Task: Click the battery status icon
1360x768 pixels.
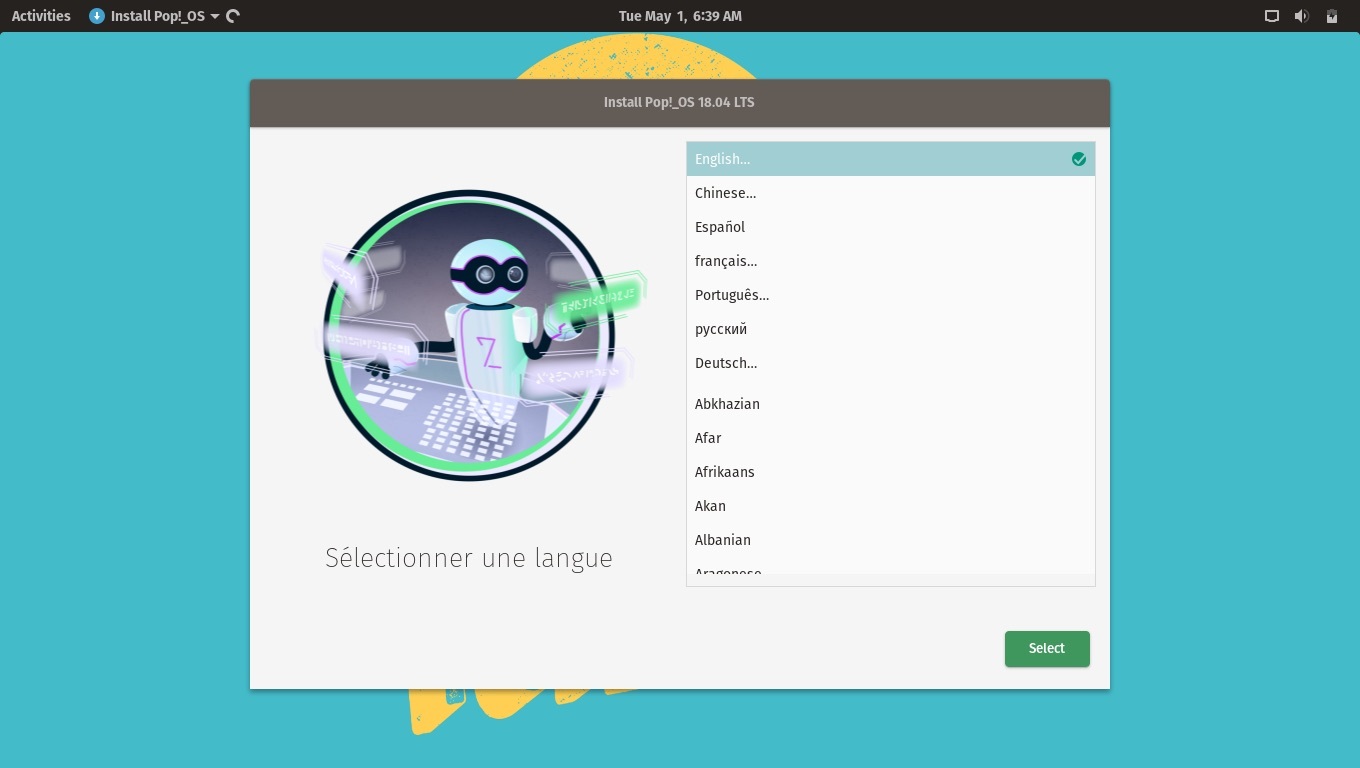Action: click(1332, 16)
